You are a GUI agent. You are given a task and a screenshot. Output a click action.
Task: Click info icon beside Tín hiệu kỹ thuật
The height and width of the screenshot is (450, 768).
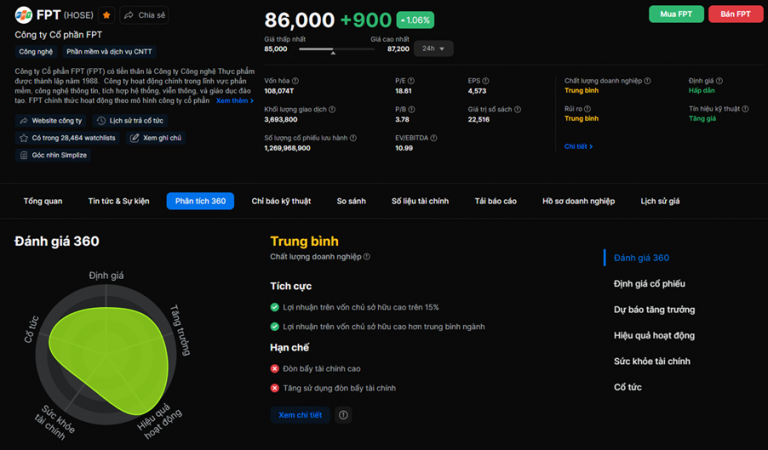click(745, 108)
